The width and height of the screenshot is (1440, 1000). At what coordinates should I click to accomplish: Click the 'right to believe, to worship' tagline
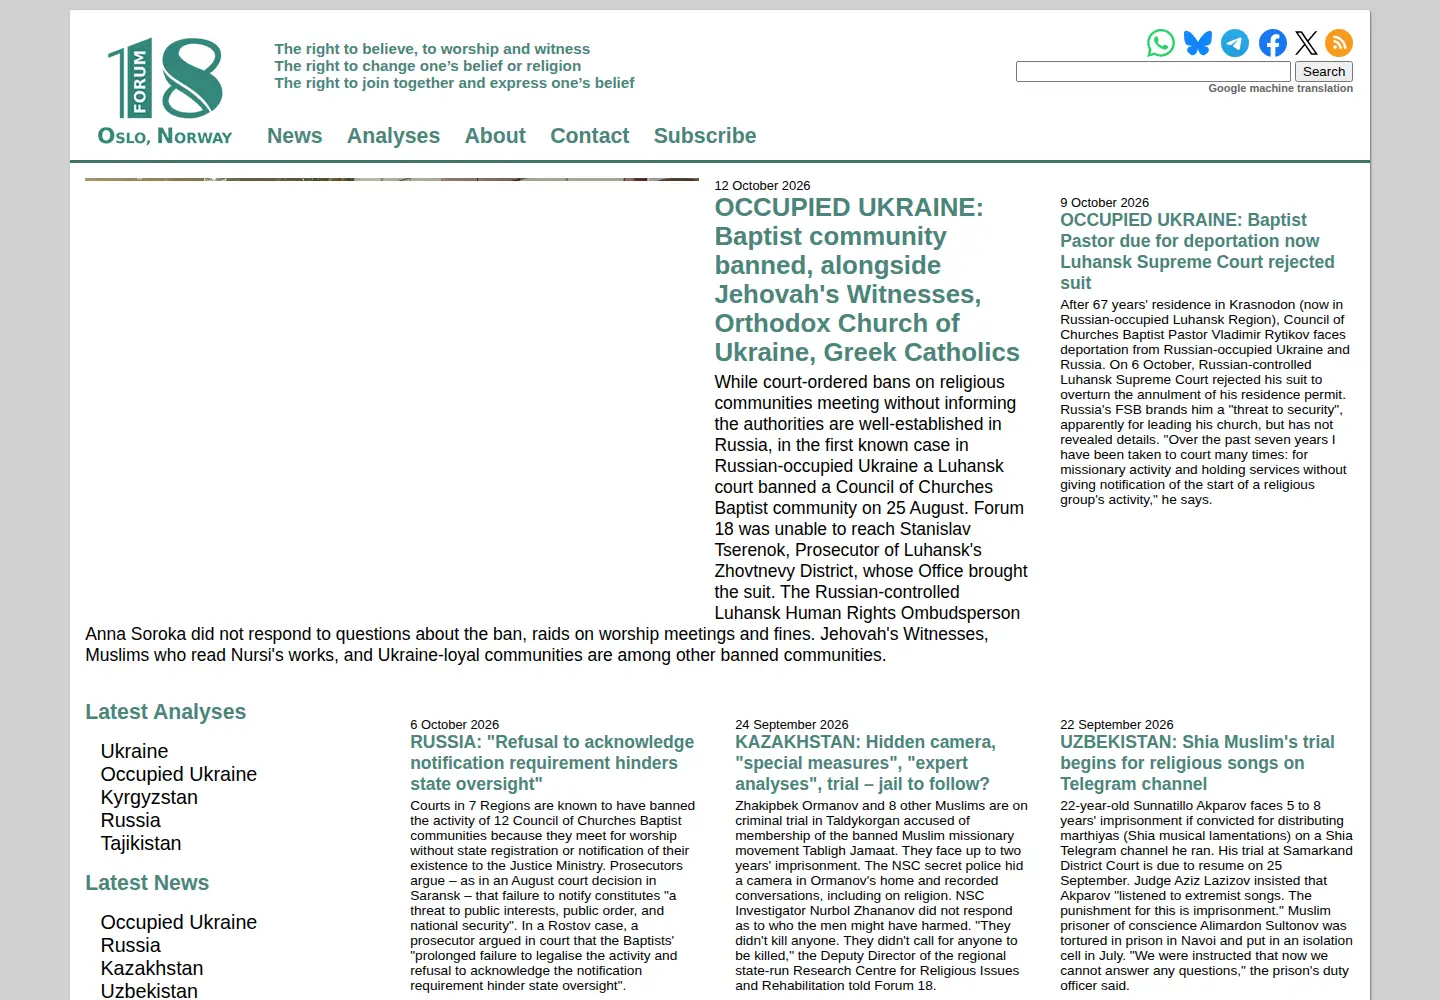coord(432,49)
